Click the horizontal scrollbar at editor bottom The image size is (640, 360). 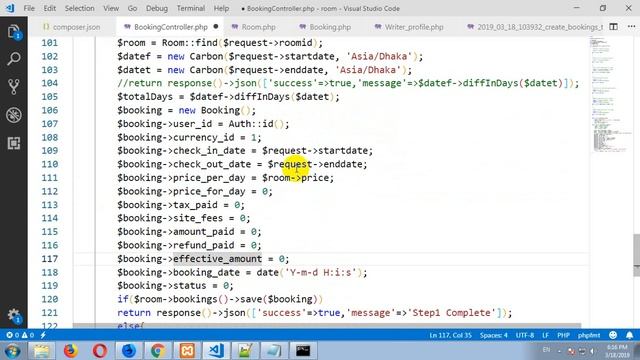327,326
